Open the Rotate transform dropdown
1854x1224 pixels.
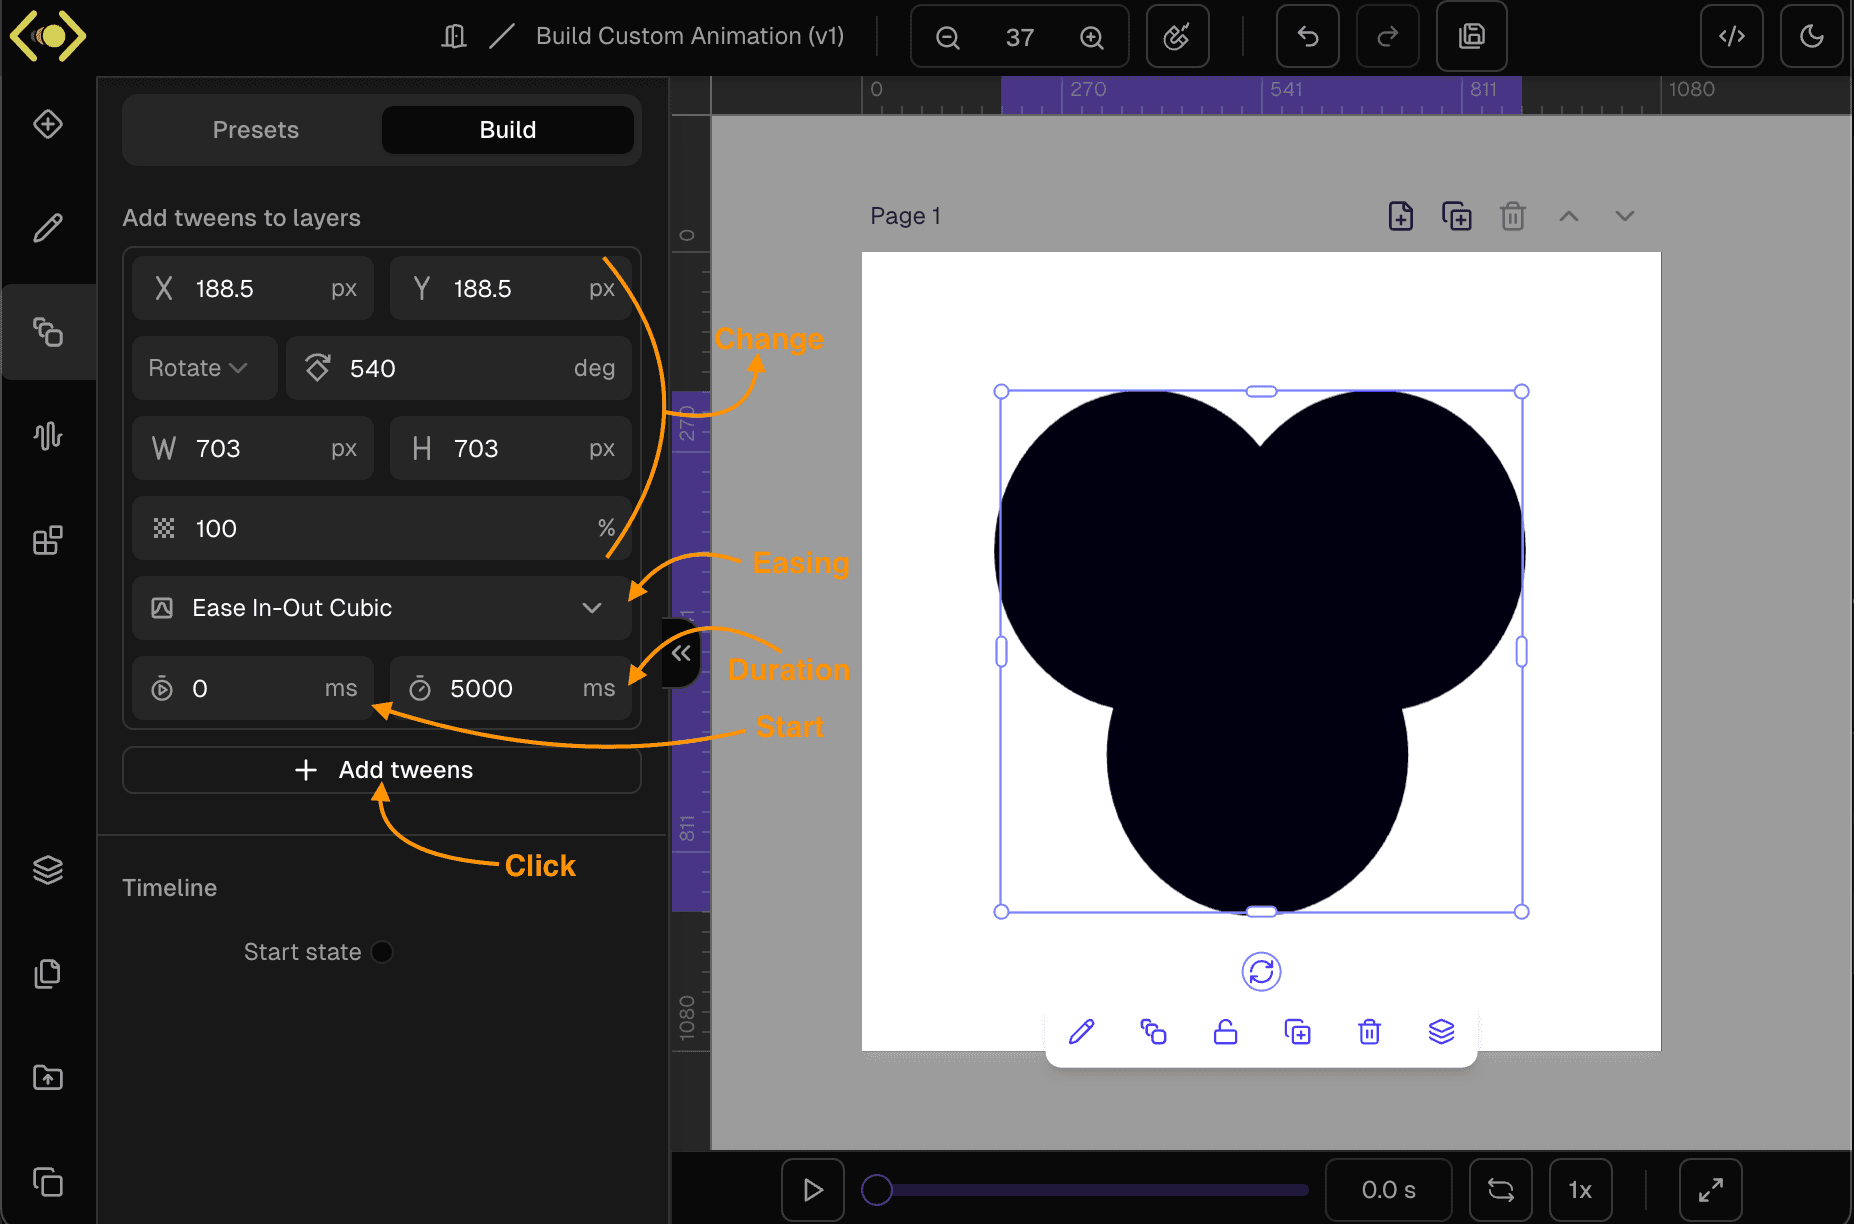click(199, 368)
